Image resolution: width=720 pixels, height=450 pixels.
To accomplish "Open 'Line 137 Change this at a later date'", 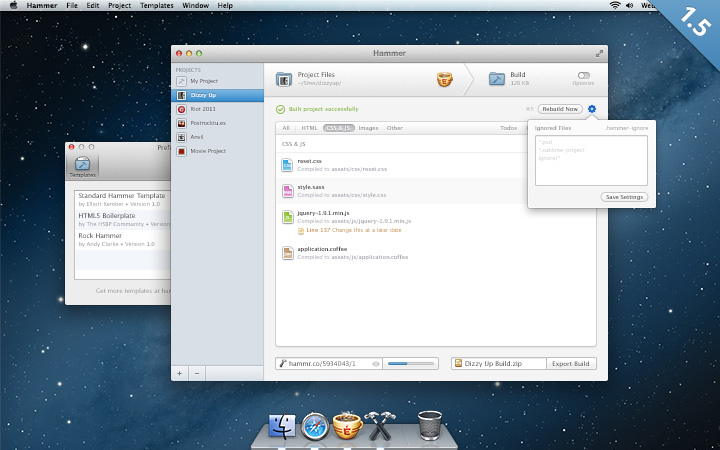I will [x=354, y=230].
